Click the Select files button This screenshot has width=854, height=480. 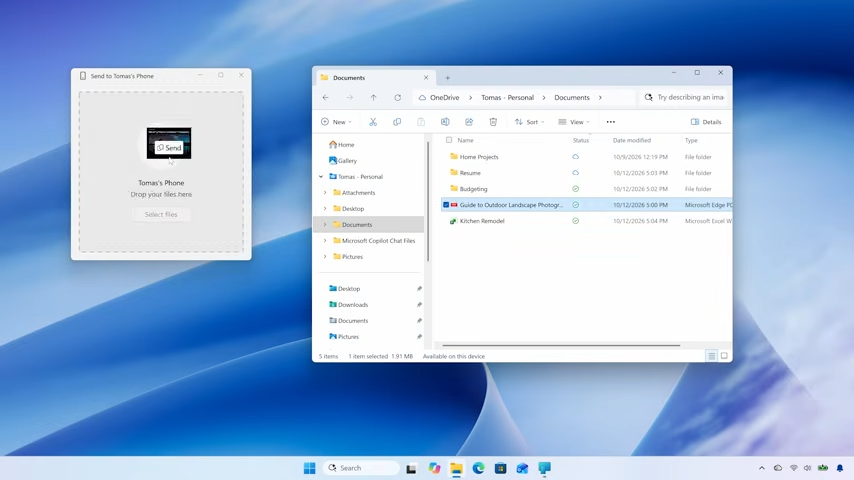[161, 215]
